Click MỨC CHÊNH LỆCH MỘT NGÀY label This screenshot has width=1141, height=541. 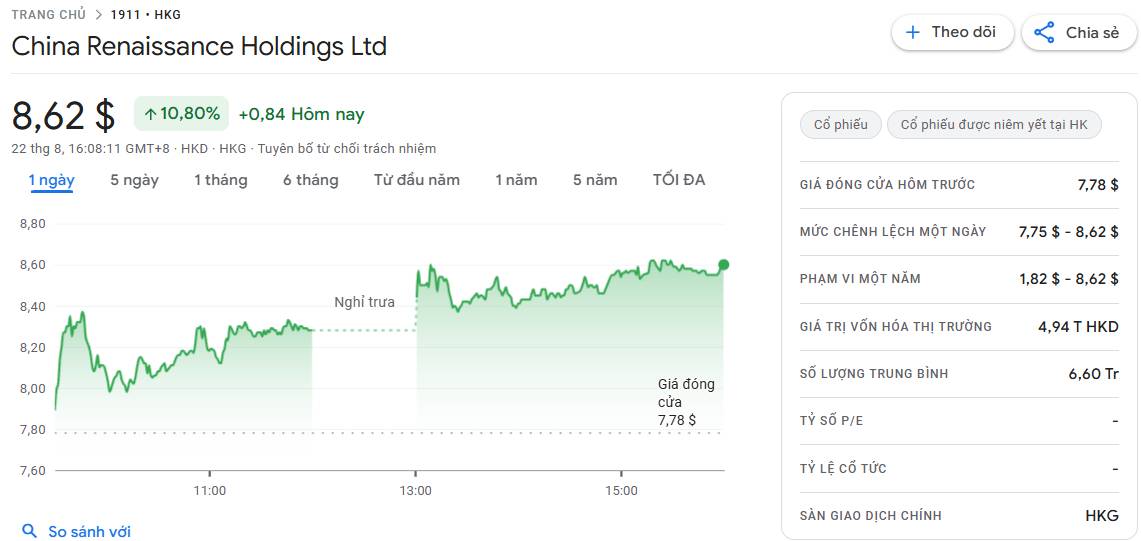893,232
